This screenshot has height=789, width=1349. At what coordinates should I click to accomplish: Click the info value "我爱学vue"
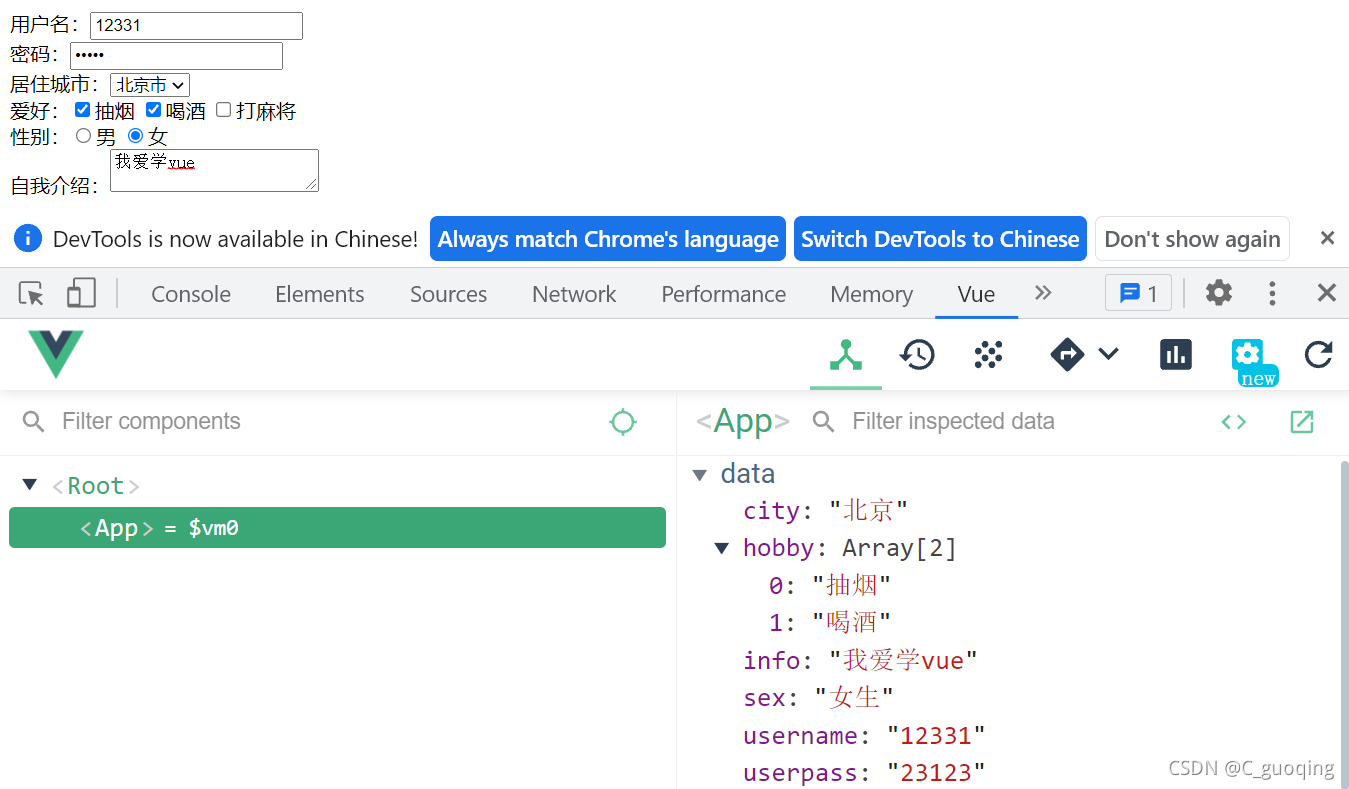[903, 660]
